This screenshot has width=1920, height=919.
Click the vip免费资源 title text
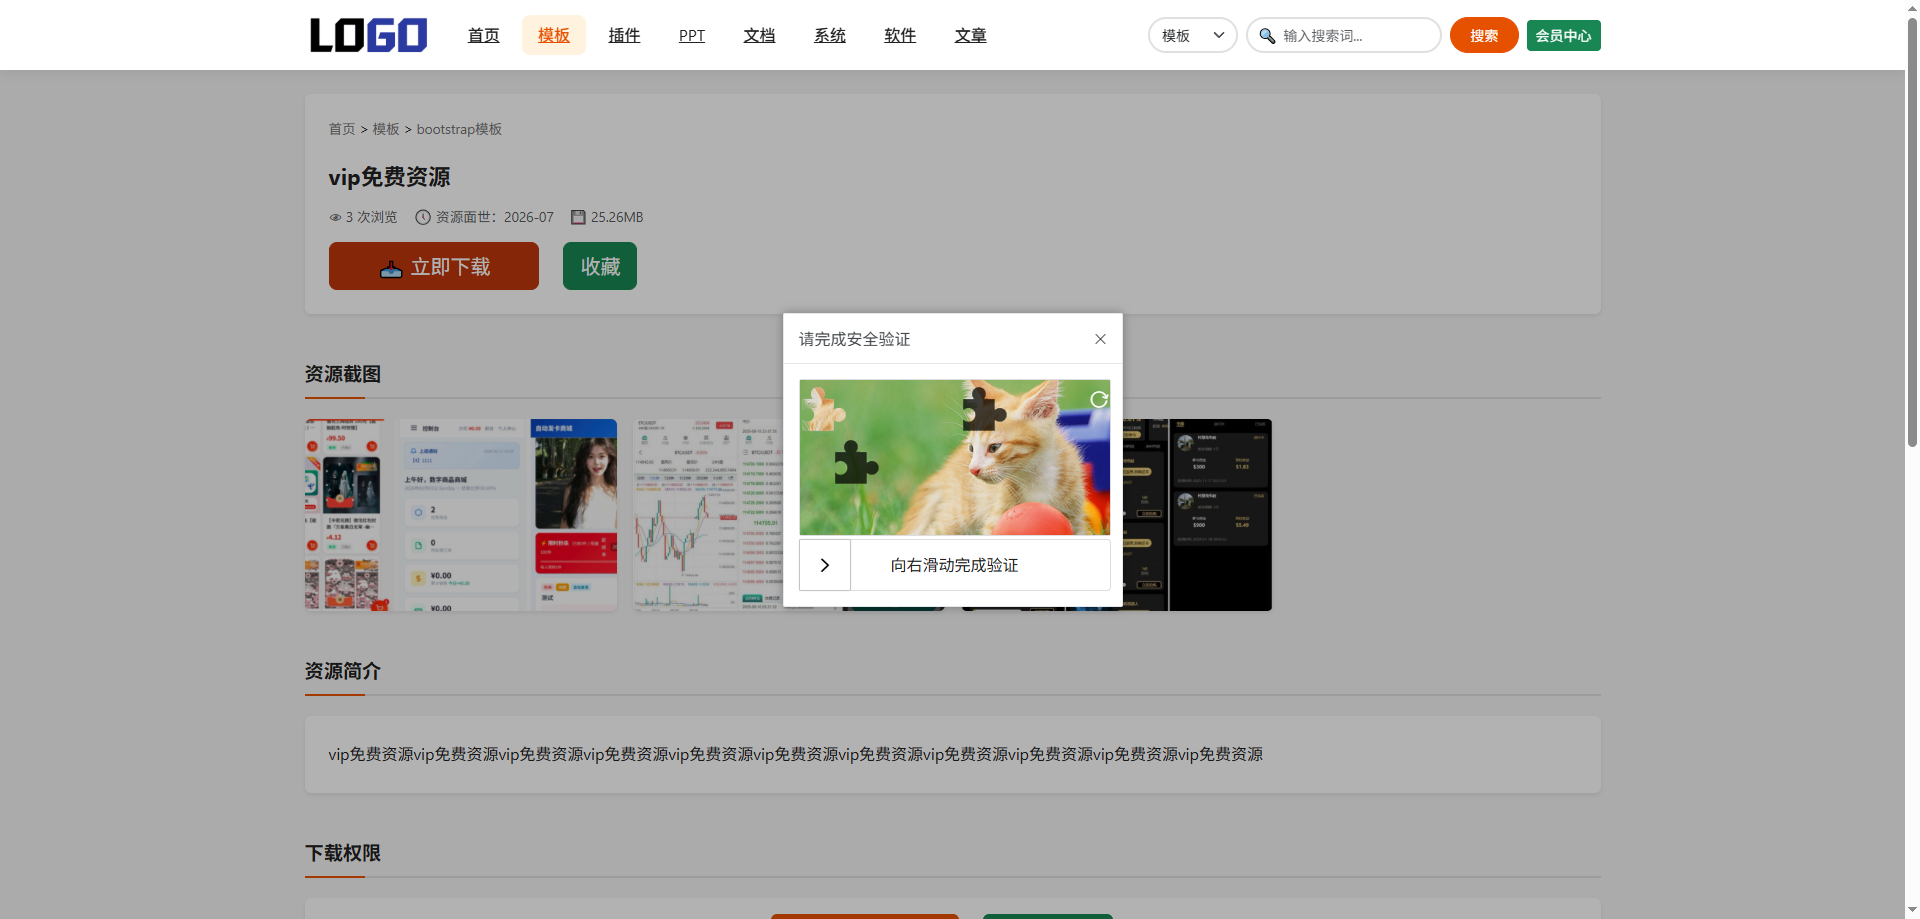pyautogui.click(x=389, y=177)
